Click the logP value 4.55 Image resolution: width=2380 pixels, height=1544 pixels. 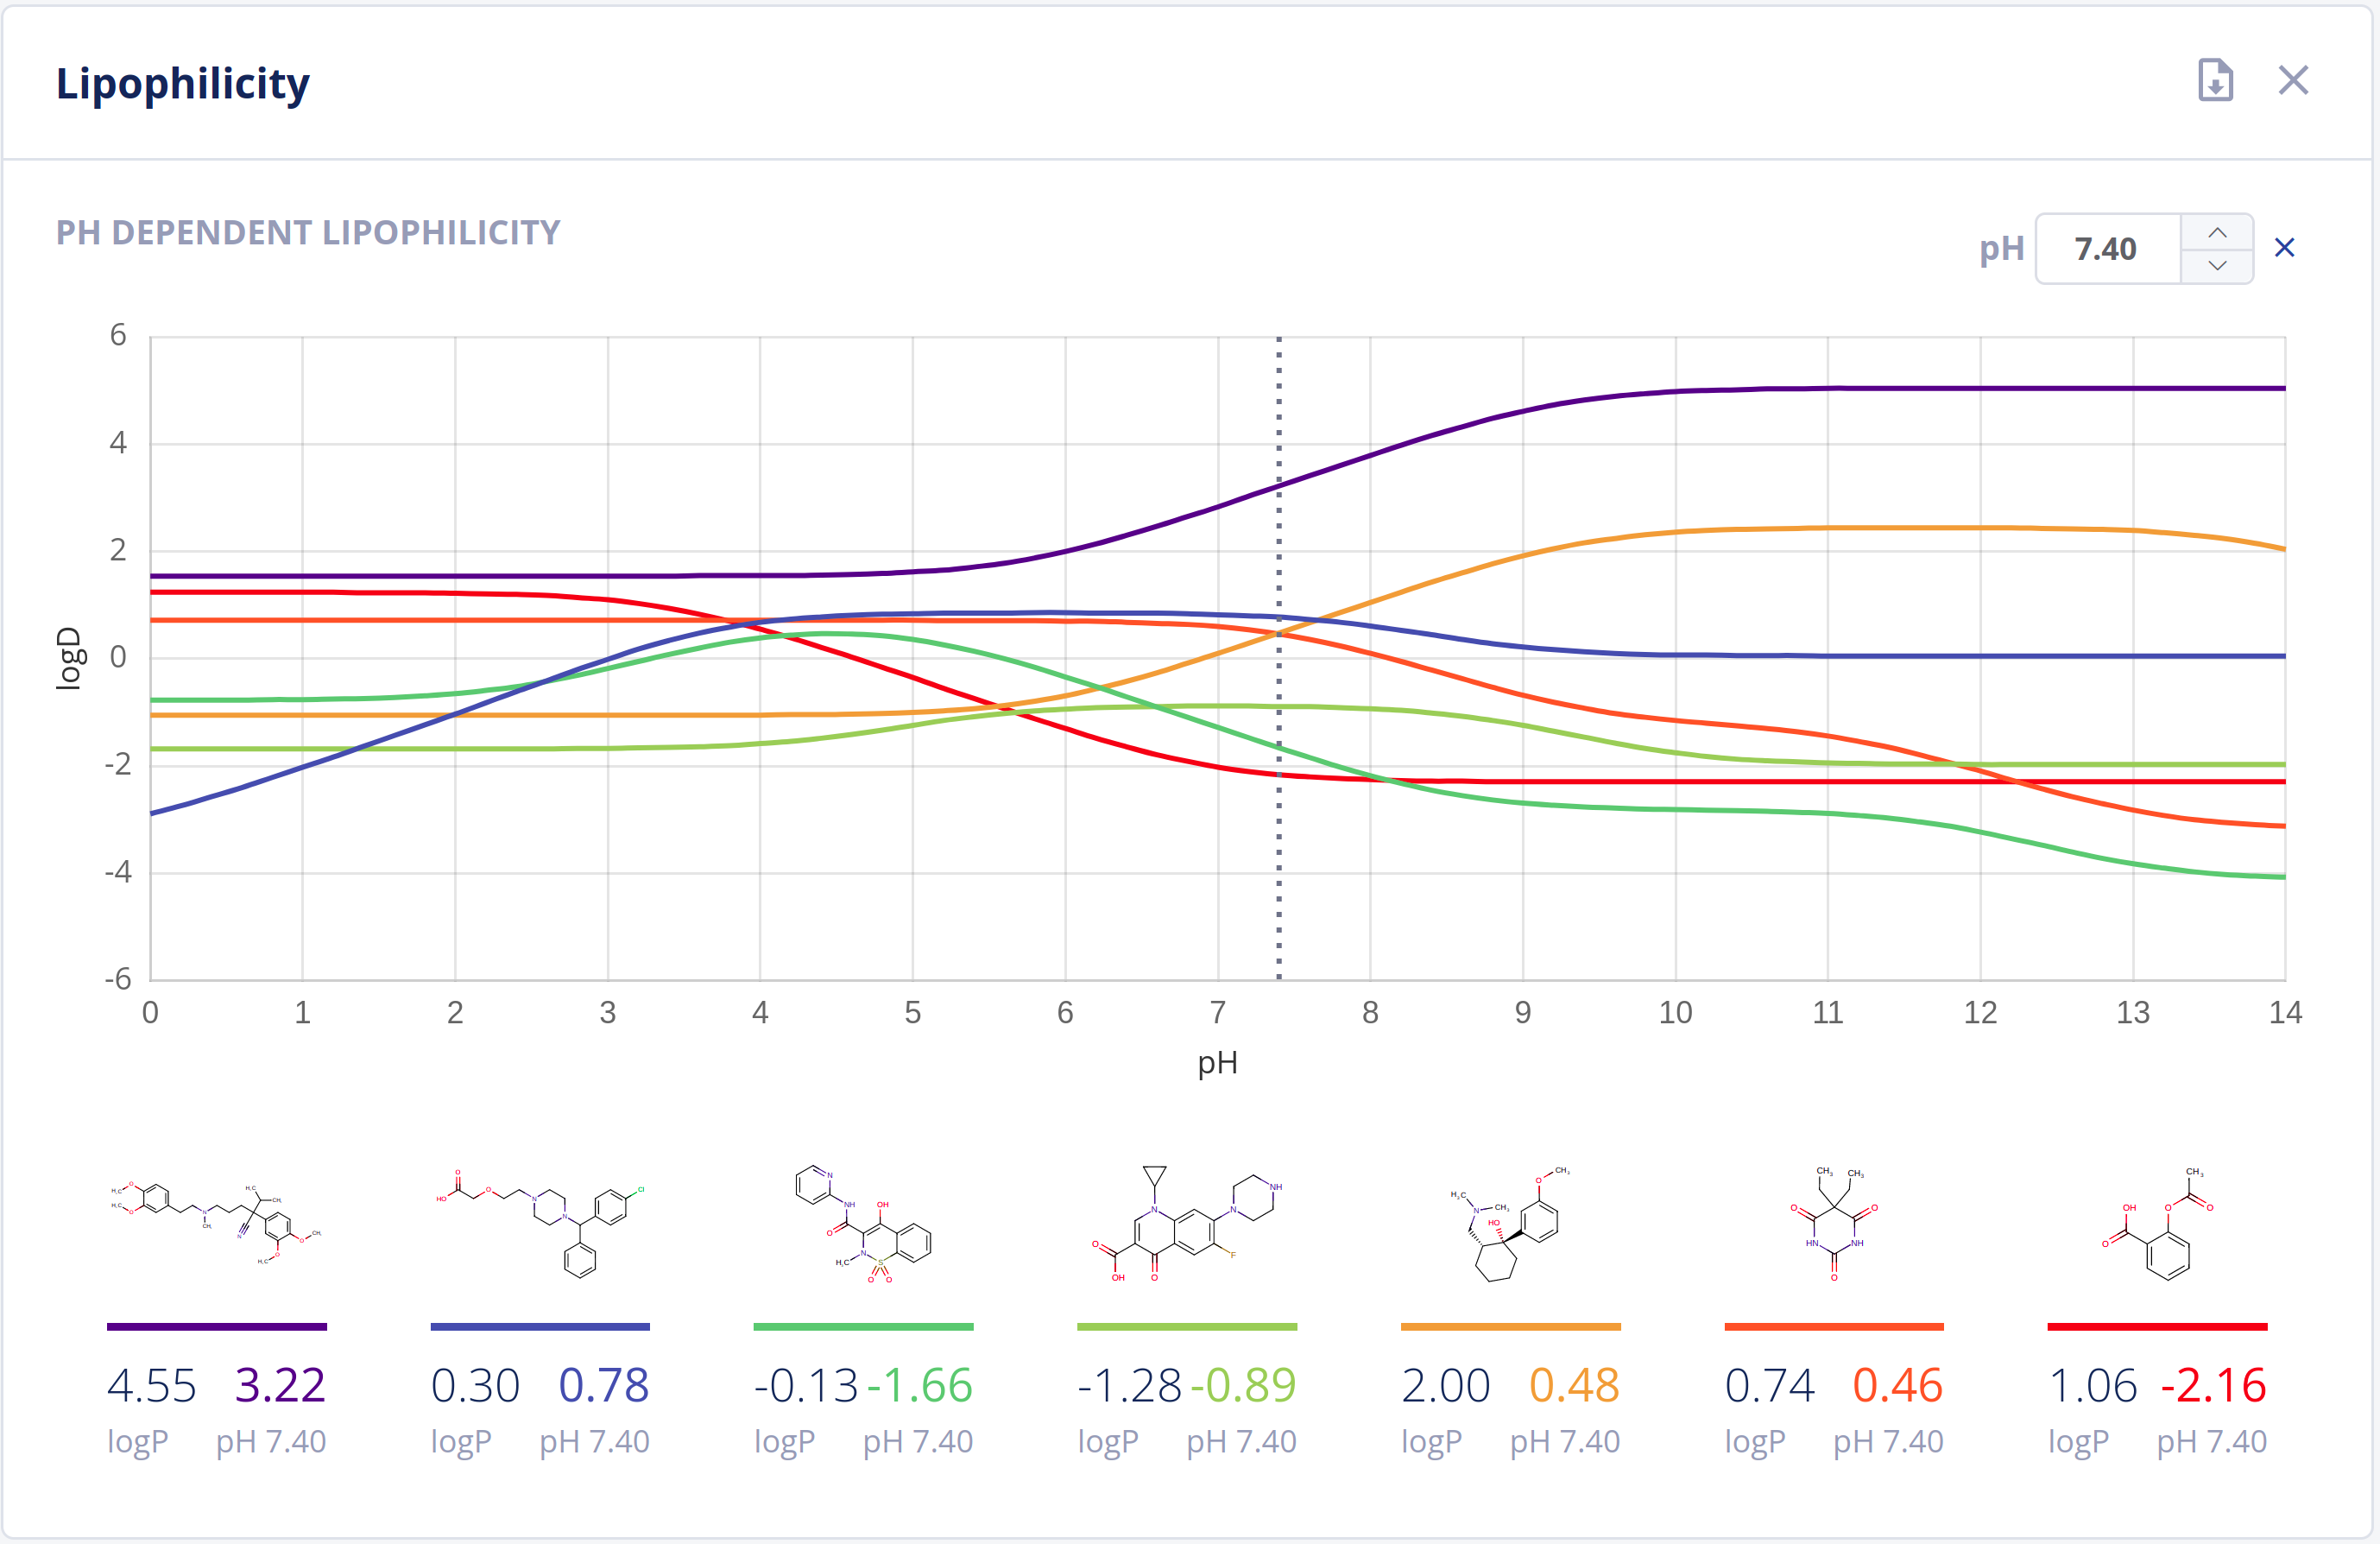[152, 1386]
